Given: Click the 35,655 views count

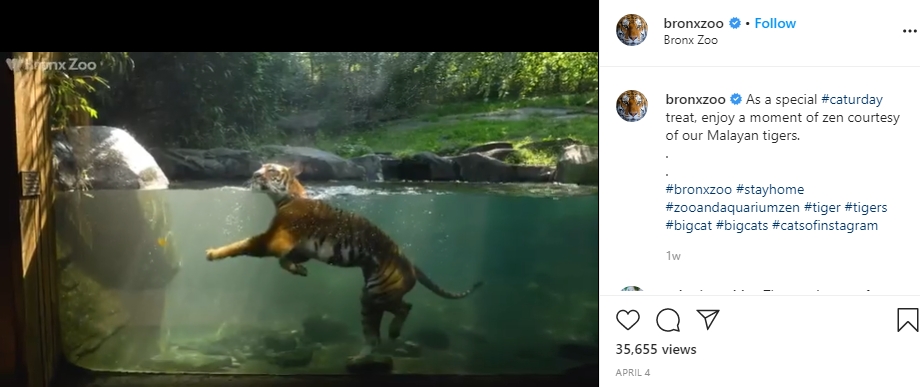Looking at the screenshot, I should [x=656, y=349].
